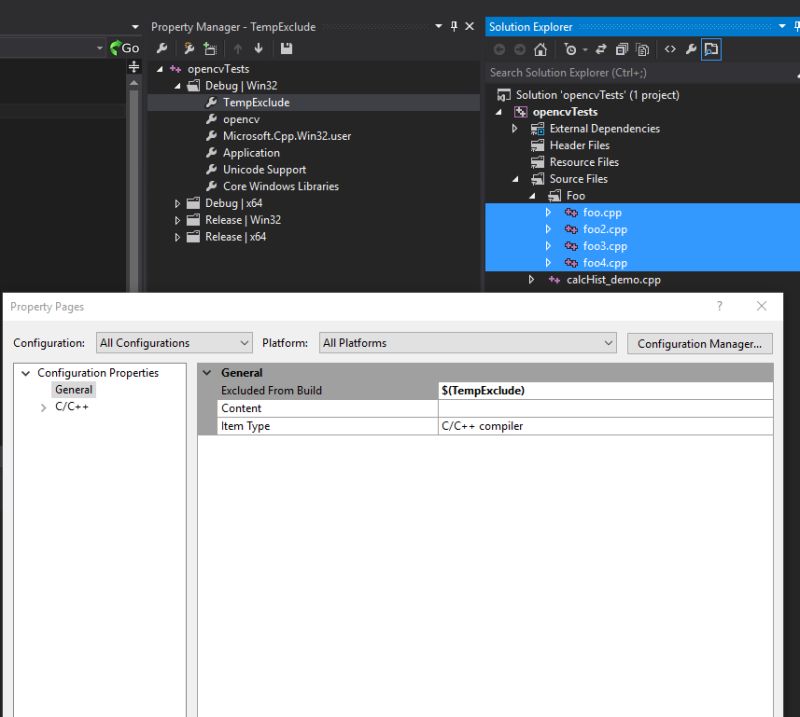800x717 pixels.
Task: Click the Configuration Manager button
Action: (699, 342)
